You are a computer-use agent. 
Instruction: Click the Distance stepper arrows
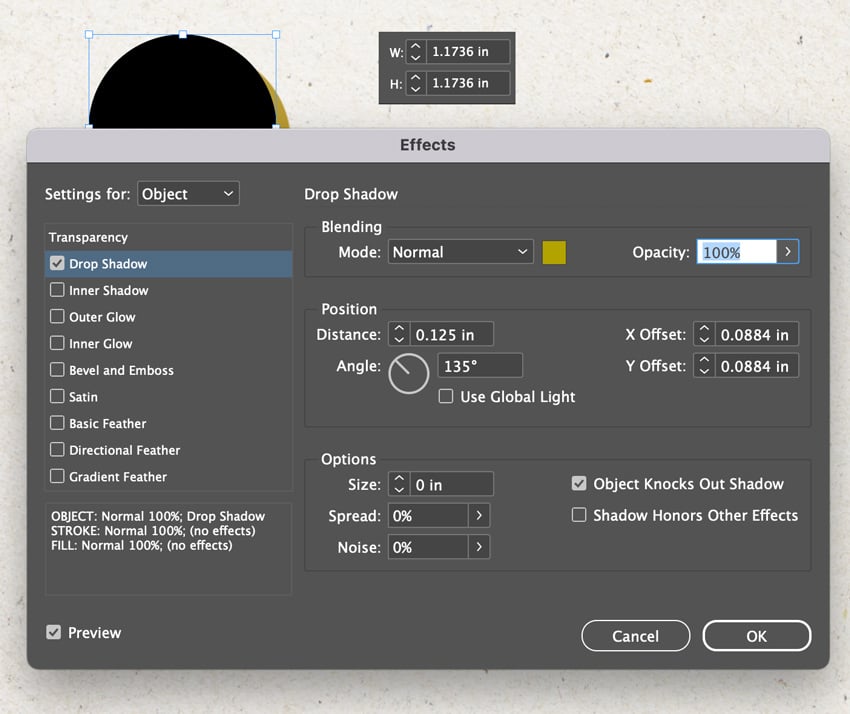(399, 334)
